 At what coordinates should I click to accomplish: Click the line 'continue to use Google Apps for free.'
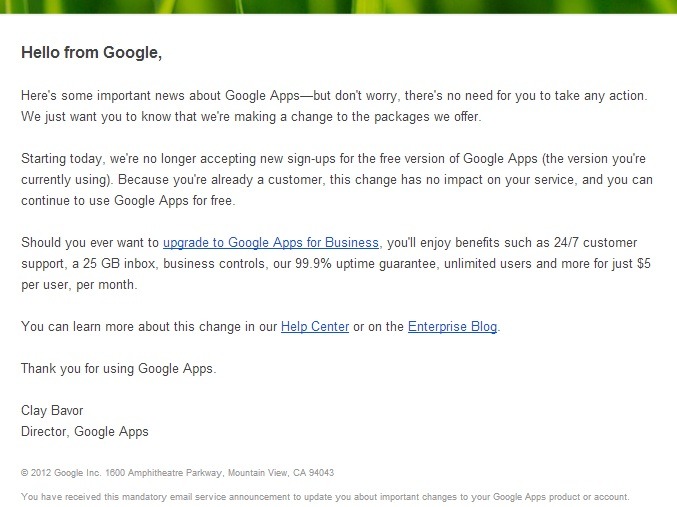pyautogui.click(x=128, y=201)
